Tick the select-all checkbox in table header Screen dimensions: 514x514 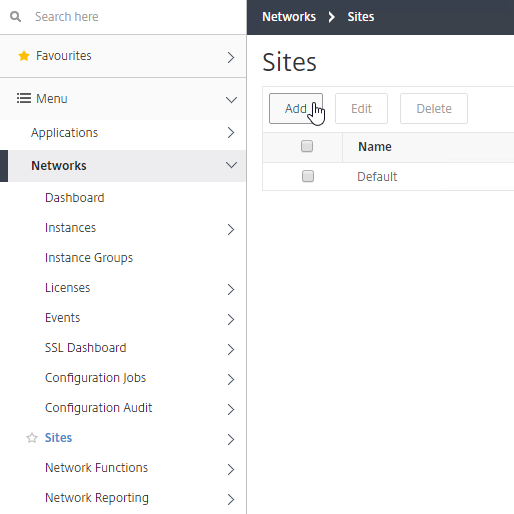(307, 146)
